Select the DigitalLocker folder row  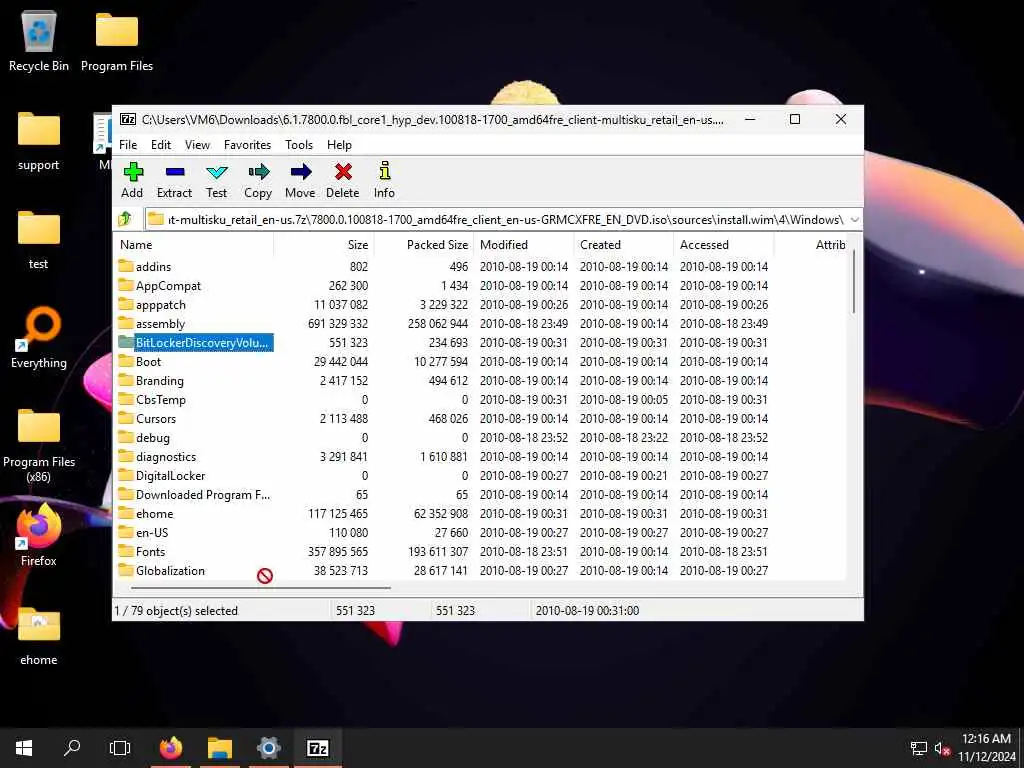click(x=481, y=475)
